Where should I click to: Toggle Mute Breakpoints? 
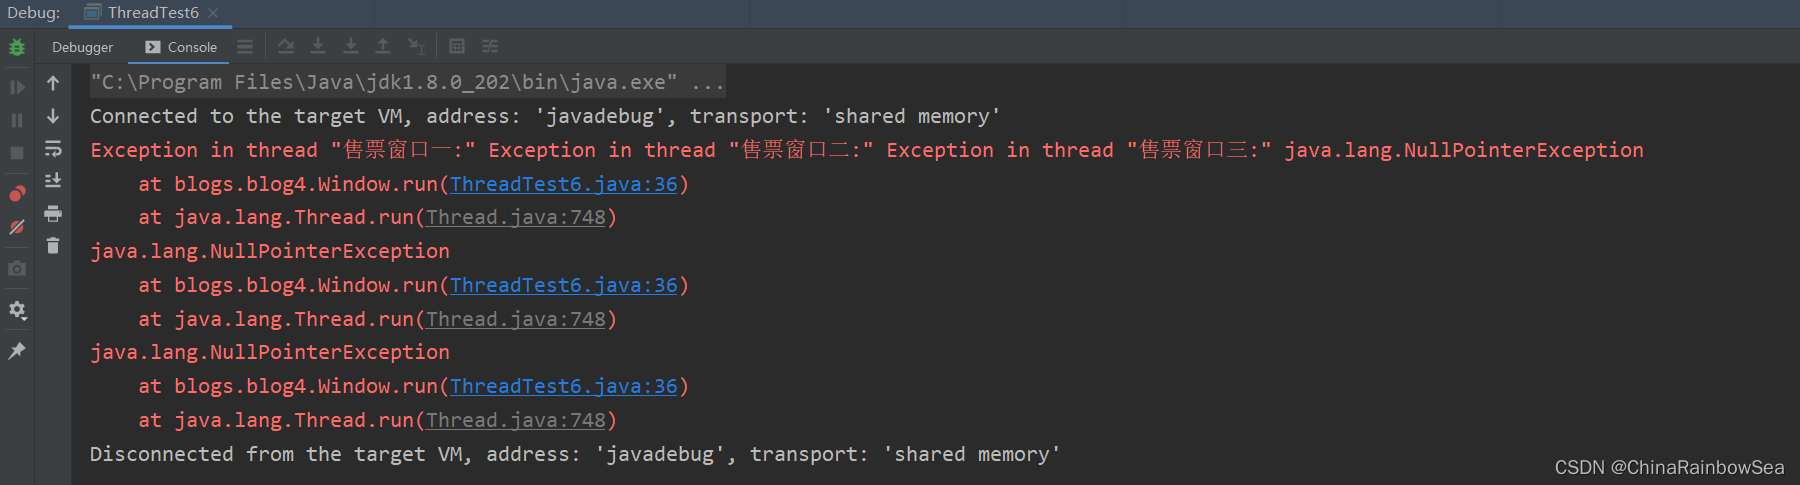17,227
